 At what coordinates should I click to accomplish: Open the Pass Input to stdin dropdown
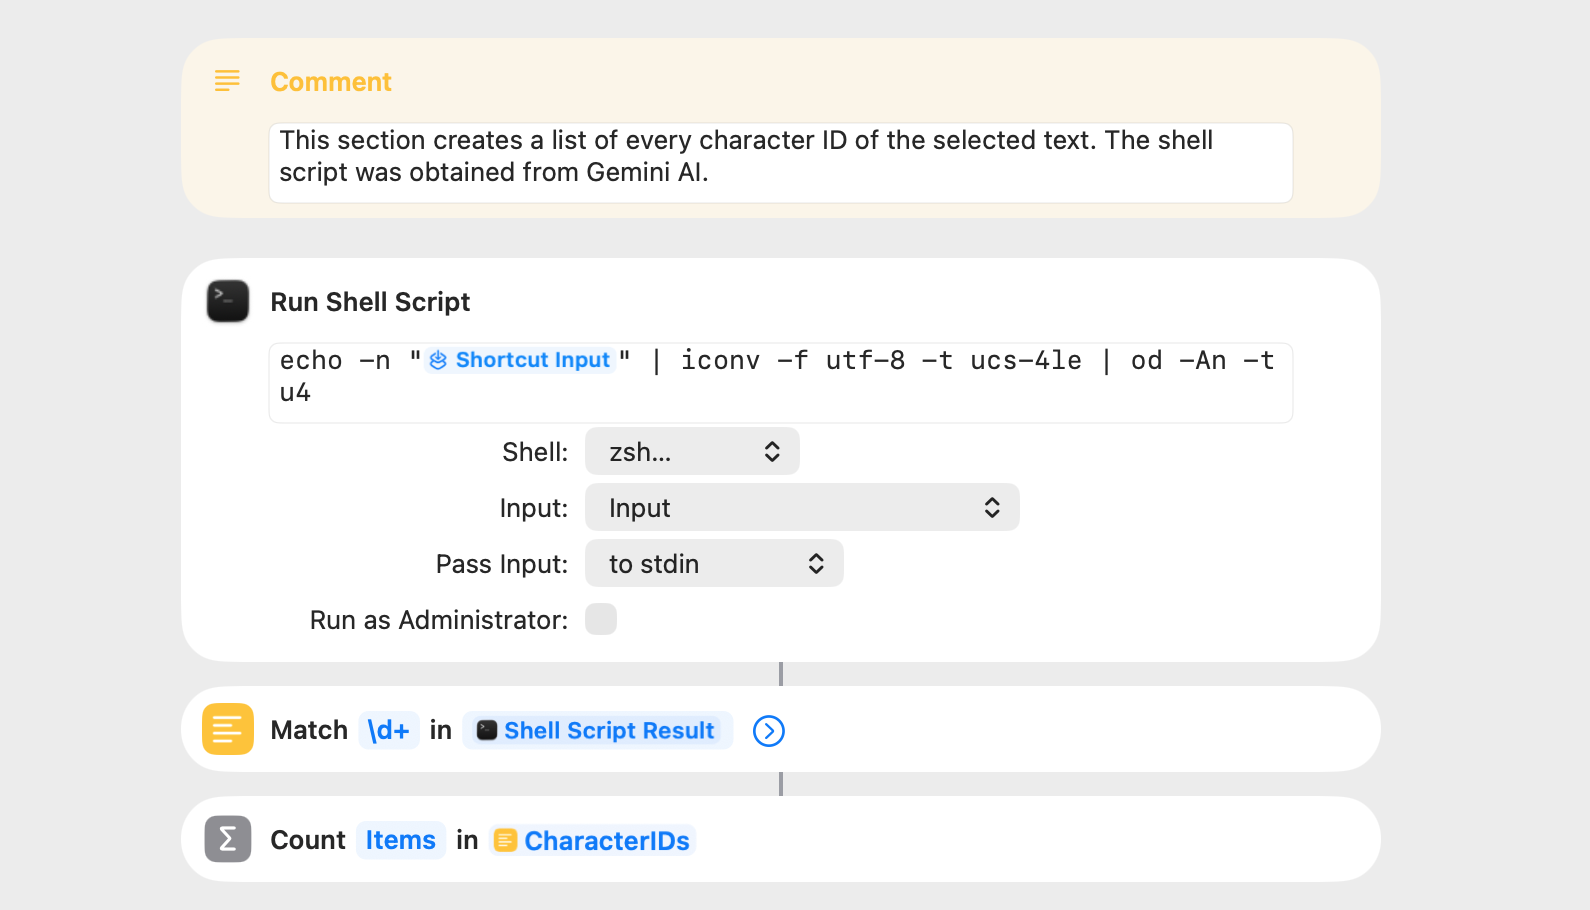pos(714,564)
